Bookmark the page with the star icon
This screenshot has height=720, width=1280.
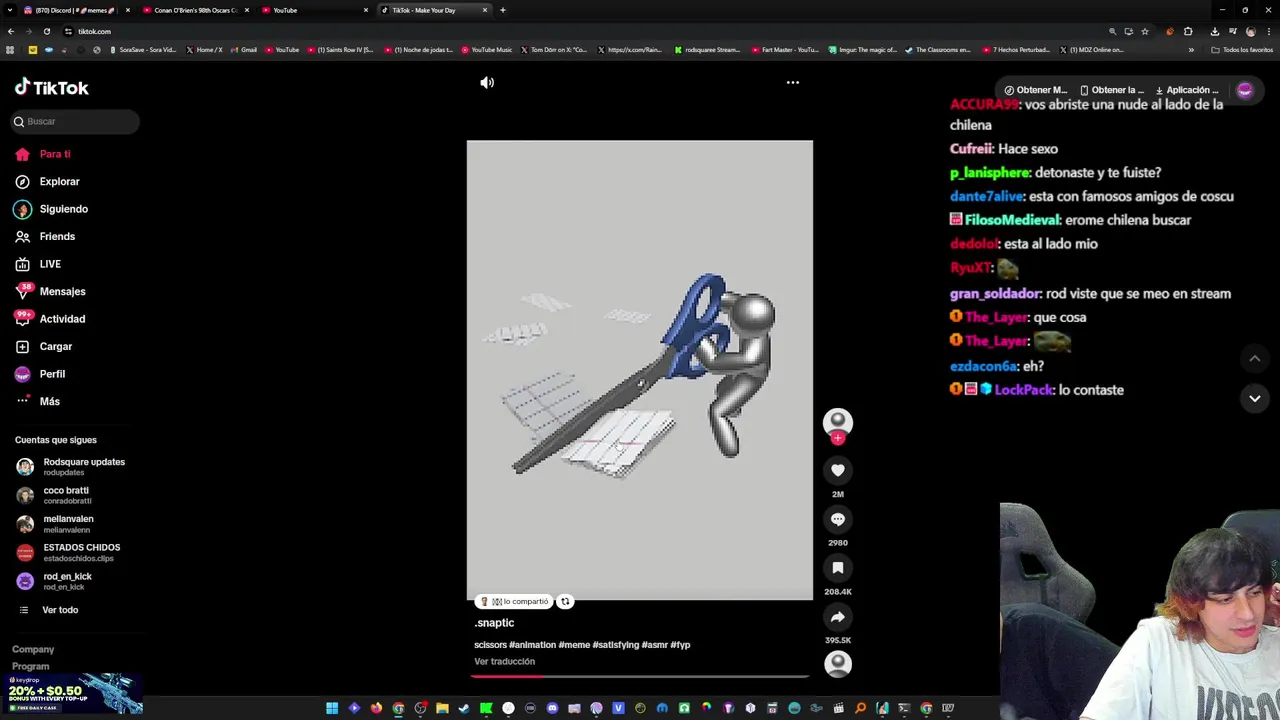pos(1145,31)
